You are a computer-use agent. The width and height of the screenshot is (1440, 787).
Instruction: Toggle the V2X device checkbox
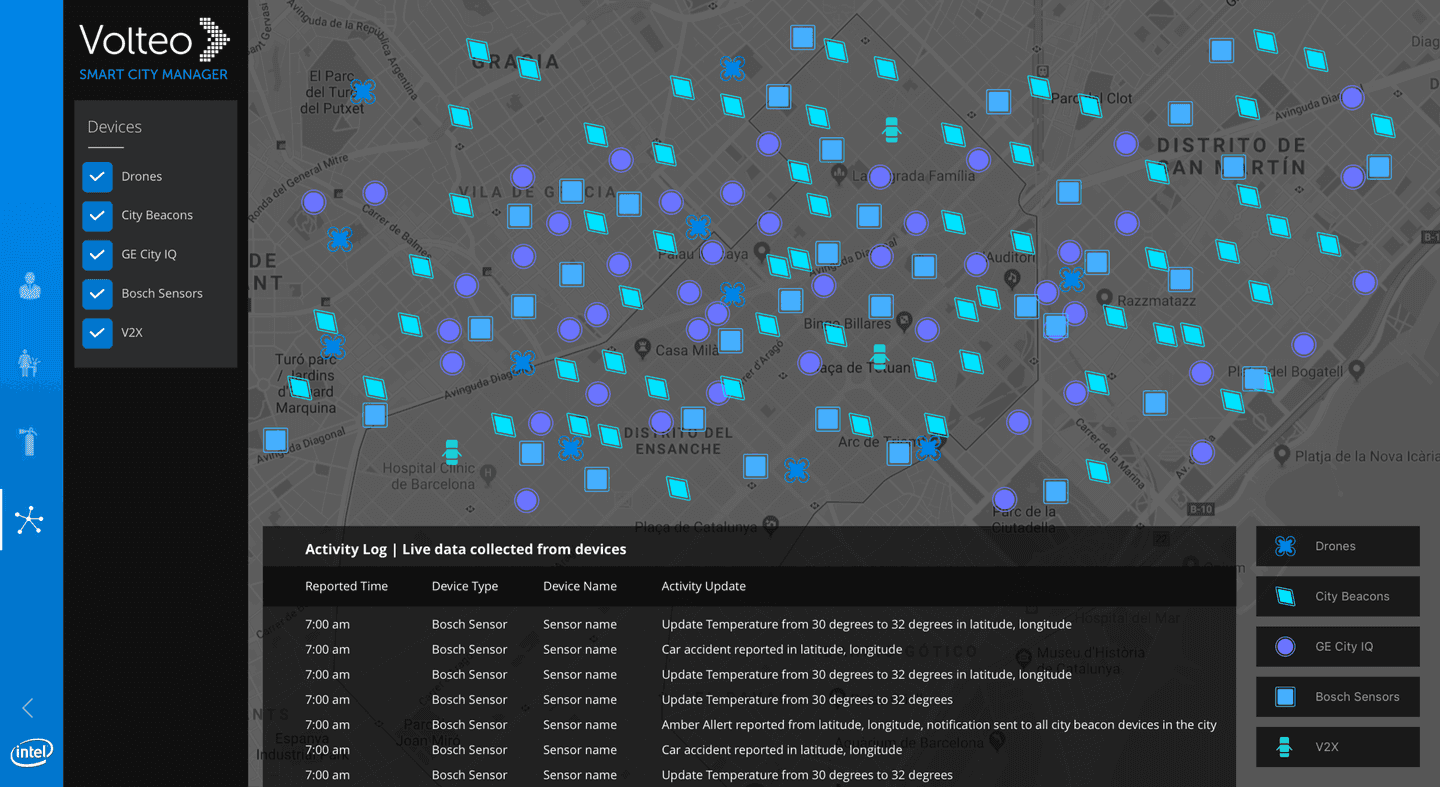pos(97,332)
